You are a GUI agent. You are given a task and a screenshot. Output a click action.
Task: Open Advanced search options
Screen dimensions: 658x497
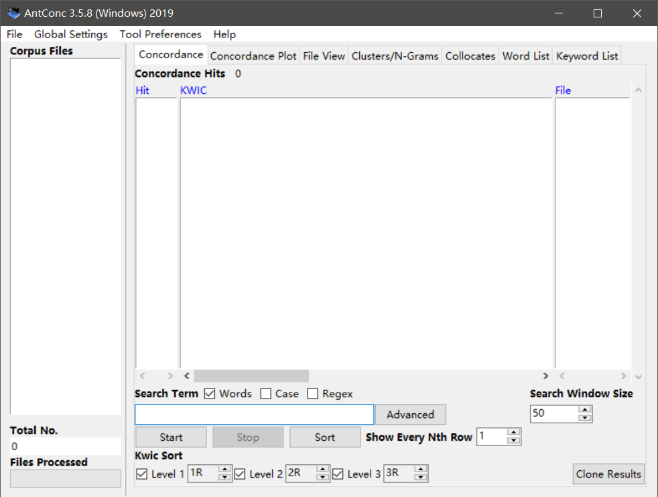(x=410, y=415)
